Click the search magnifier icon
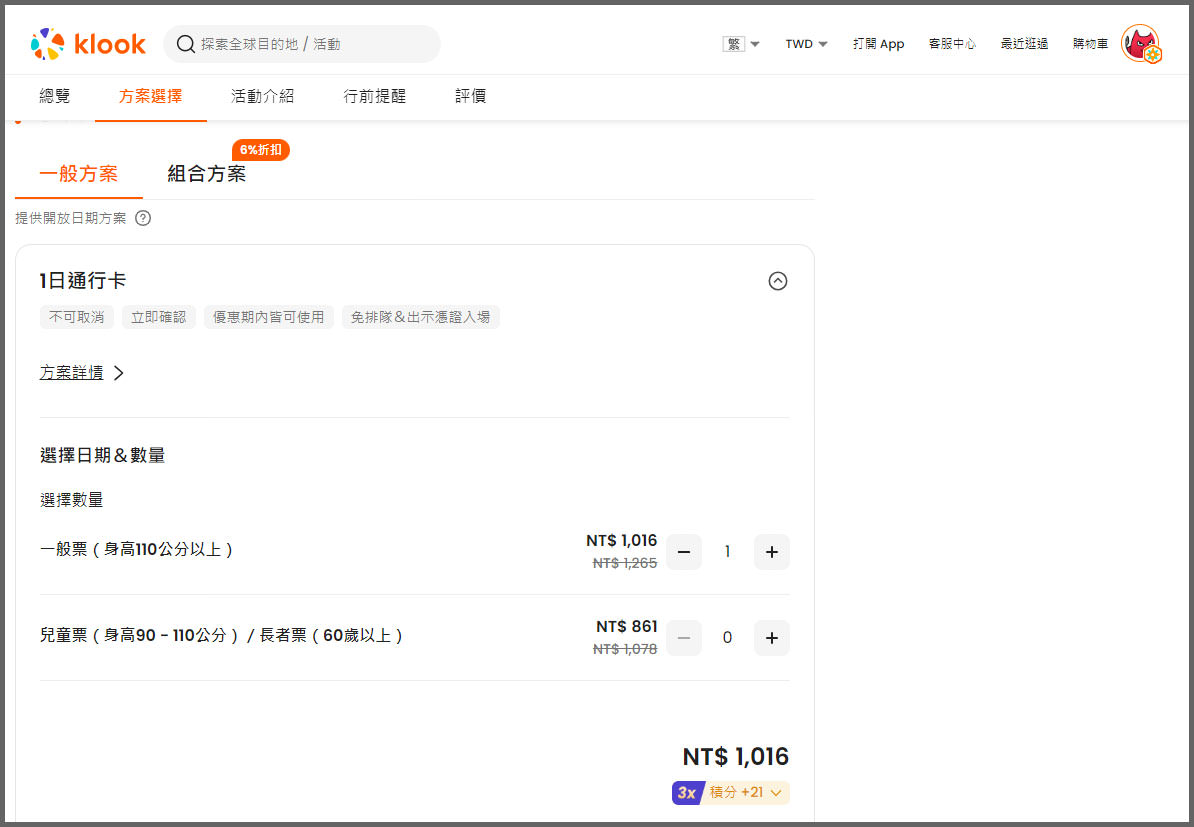This screenshot has height=827, width=1194. [x=185, y=44]
